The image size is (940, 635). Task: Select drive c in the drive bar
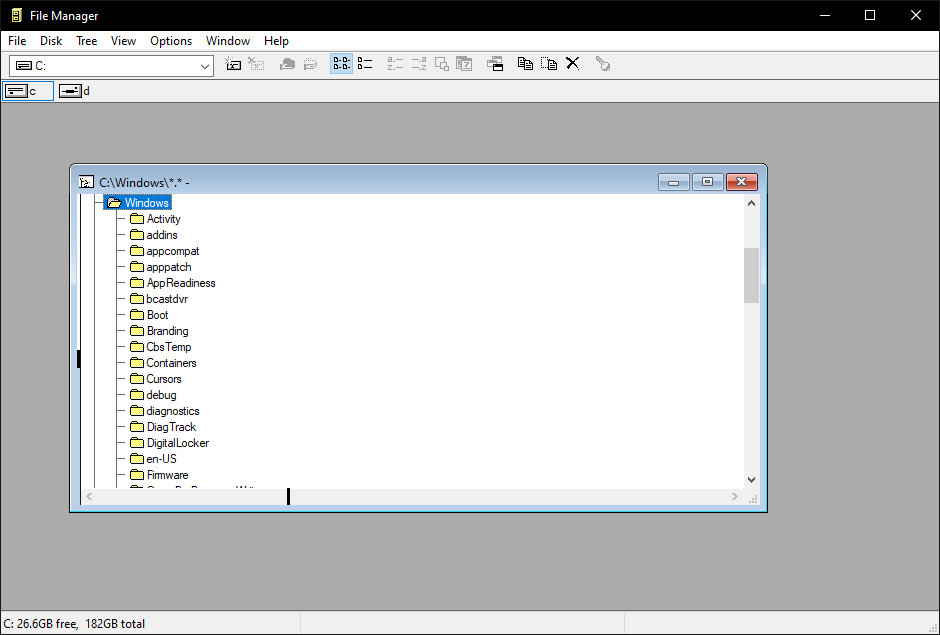coord(28,91)
